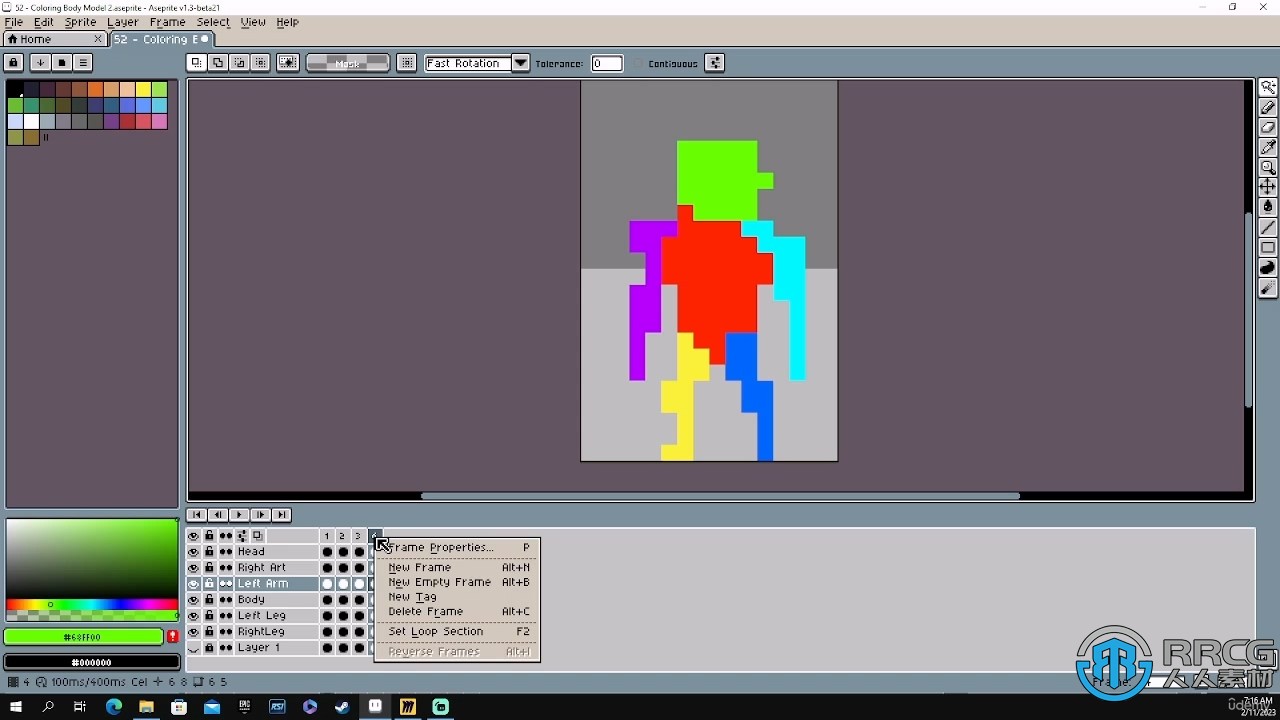Open the Sprite menu

pos(80,22)
